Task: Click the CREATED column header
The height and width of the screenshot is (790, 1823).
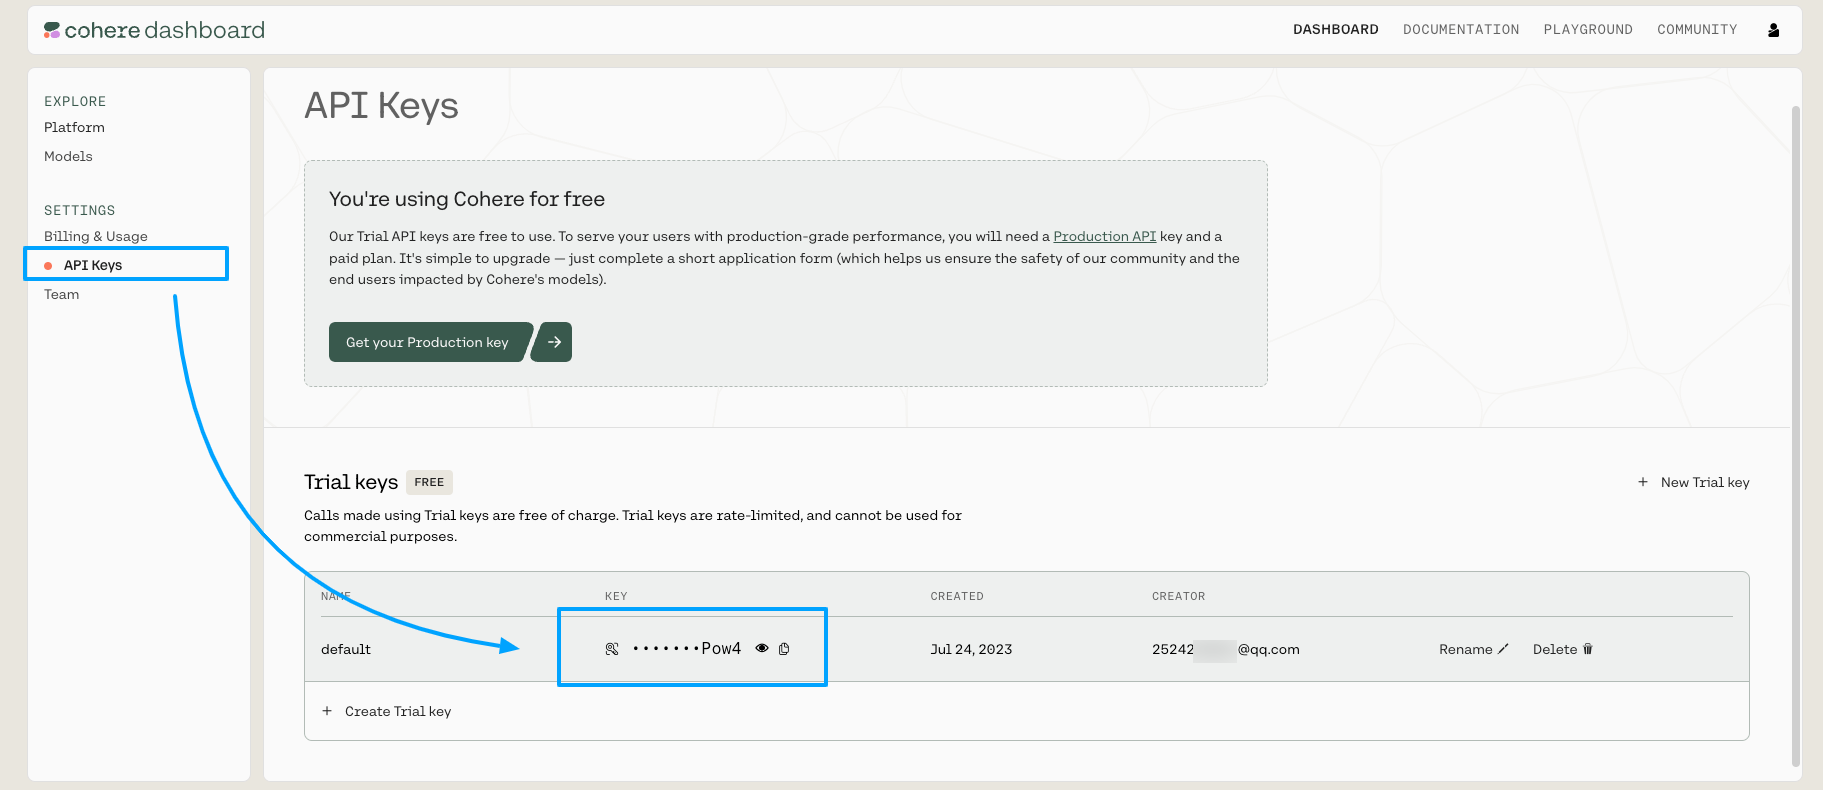Action: click(957, 596)
